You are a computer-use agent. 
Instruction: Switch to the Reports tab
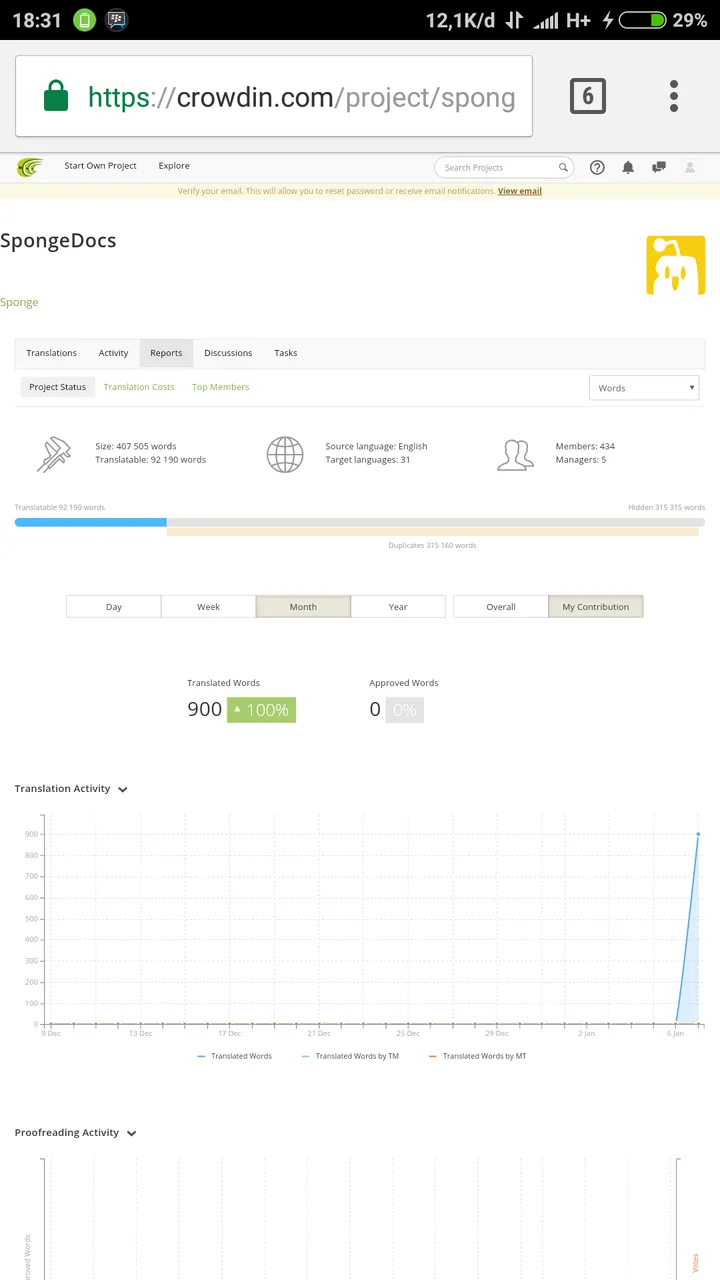pyautogui.click(x=166, y=353)
